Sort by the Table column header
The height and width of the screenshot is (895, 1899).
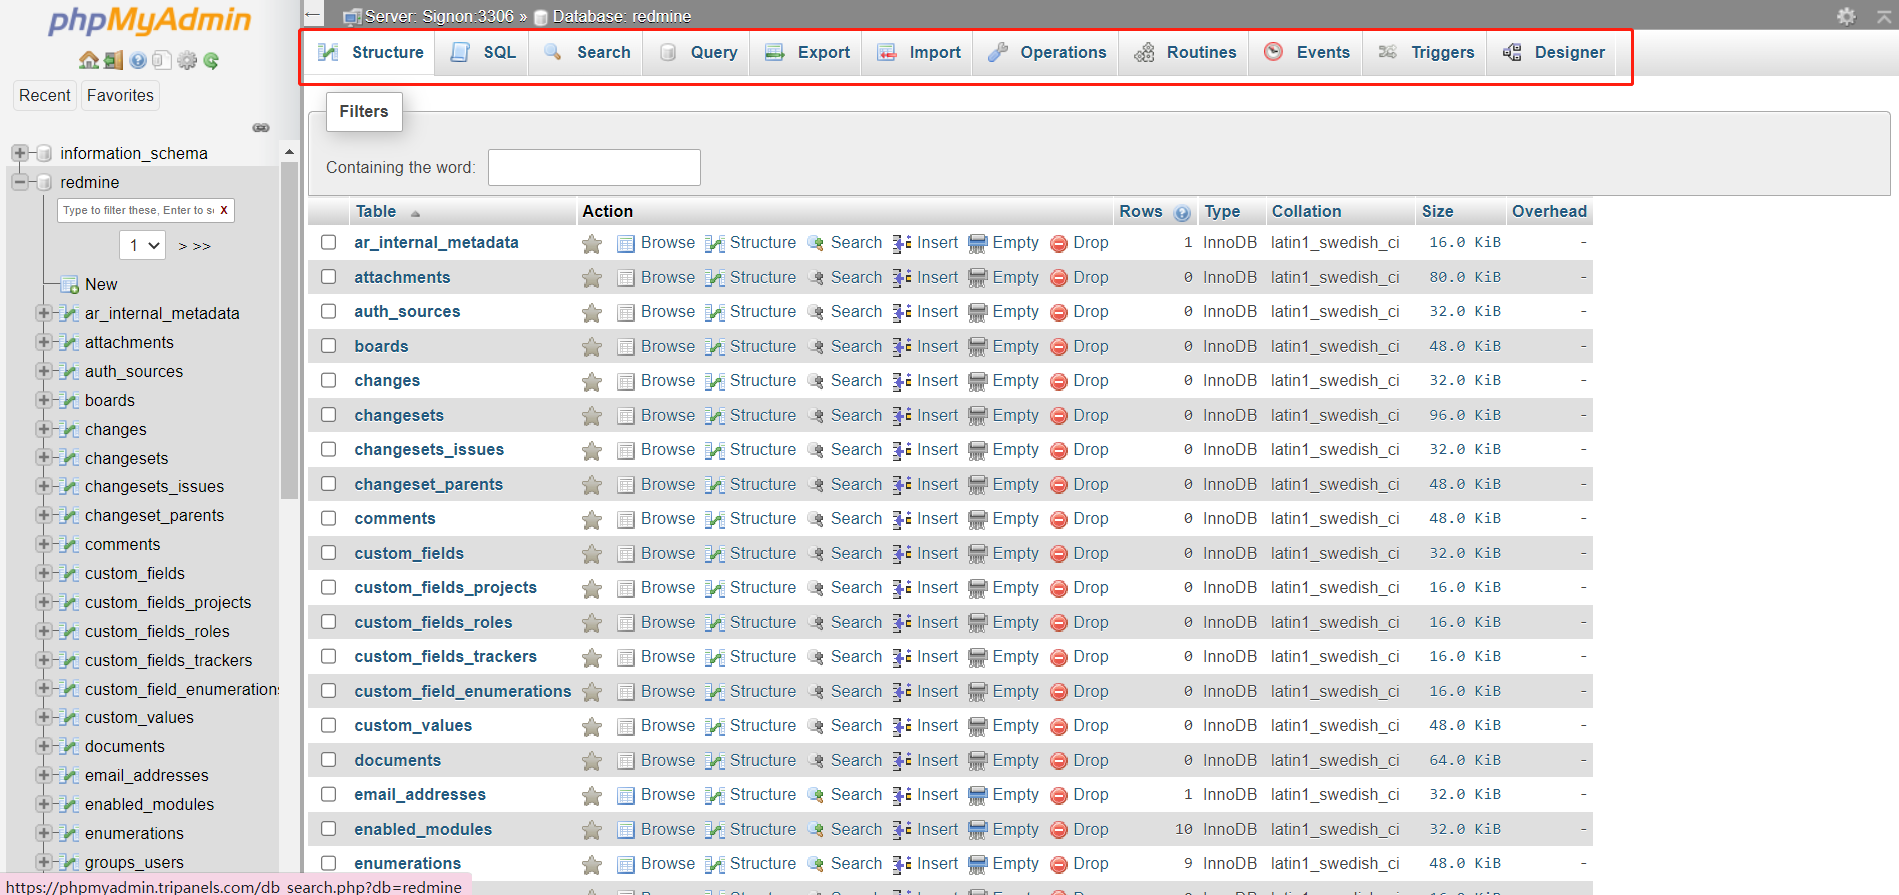click(x=376, y=212)
